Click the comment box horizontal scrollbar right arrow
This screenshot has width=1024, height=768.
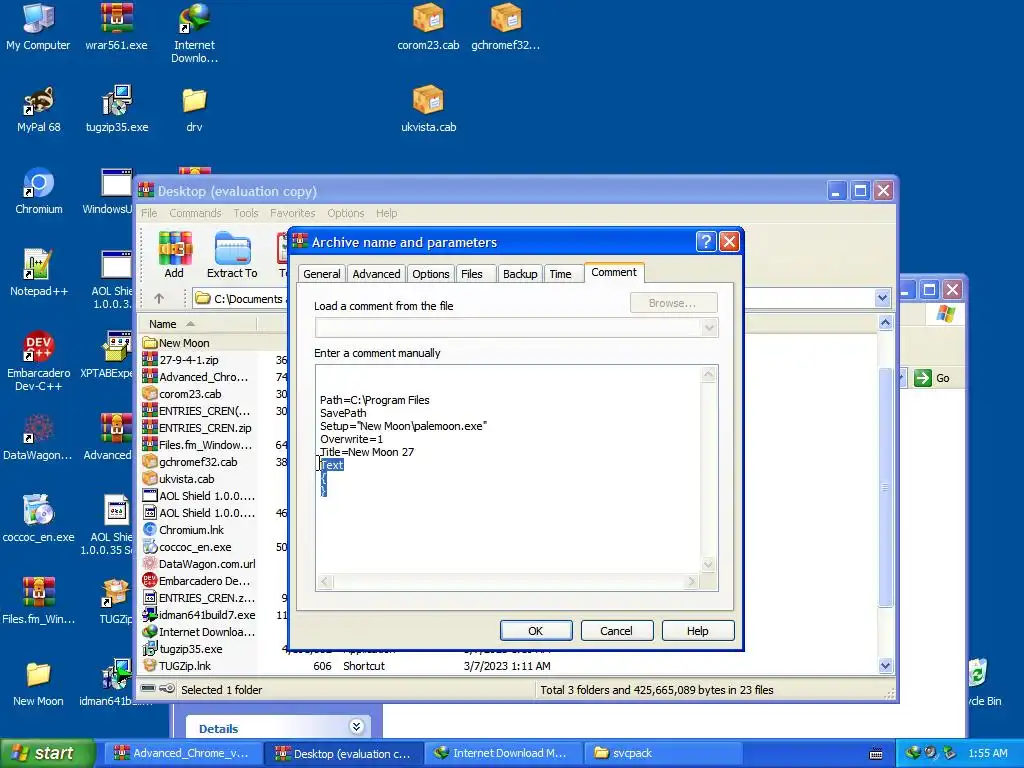point(692,582)
